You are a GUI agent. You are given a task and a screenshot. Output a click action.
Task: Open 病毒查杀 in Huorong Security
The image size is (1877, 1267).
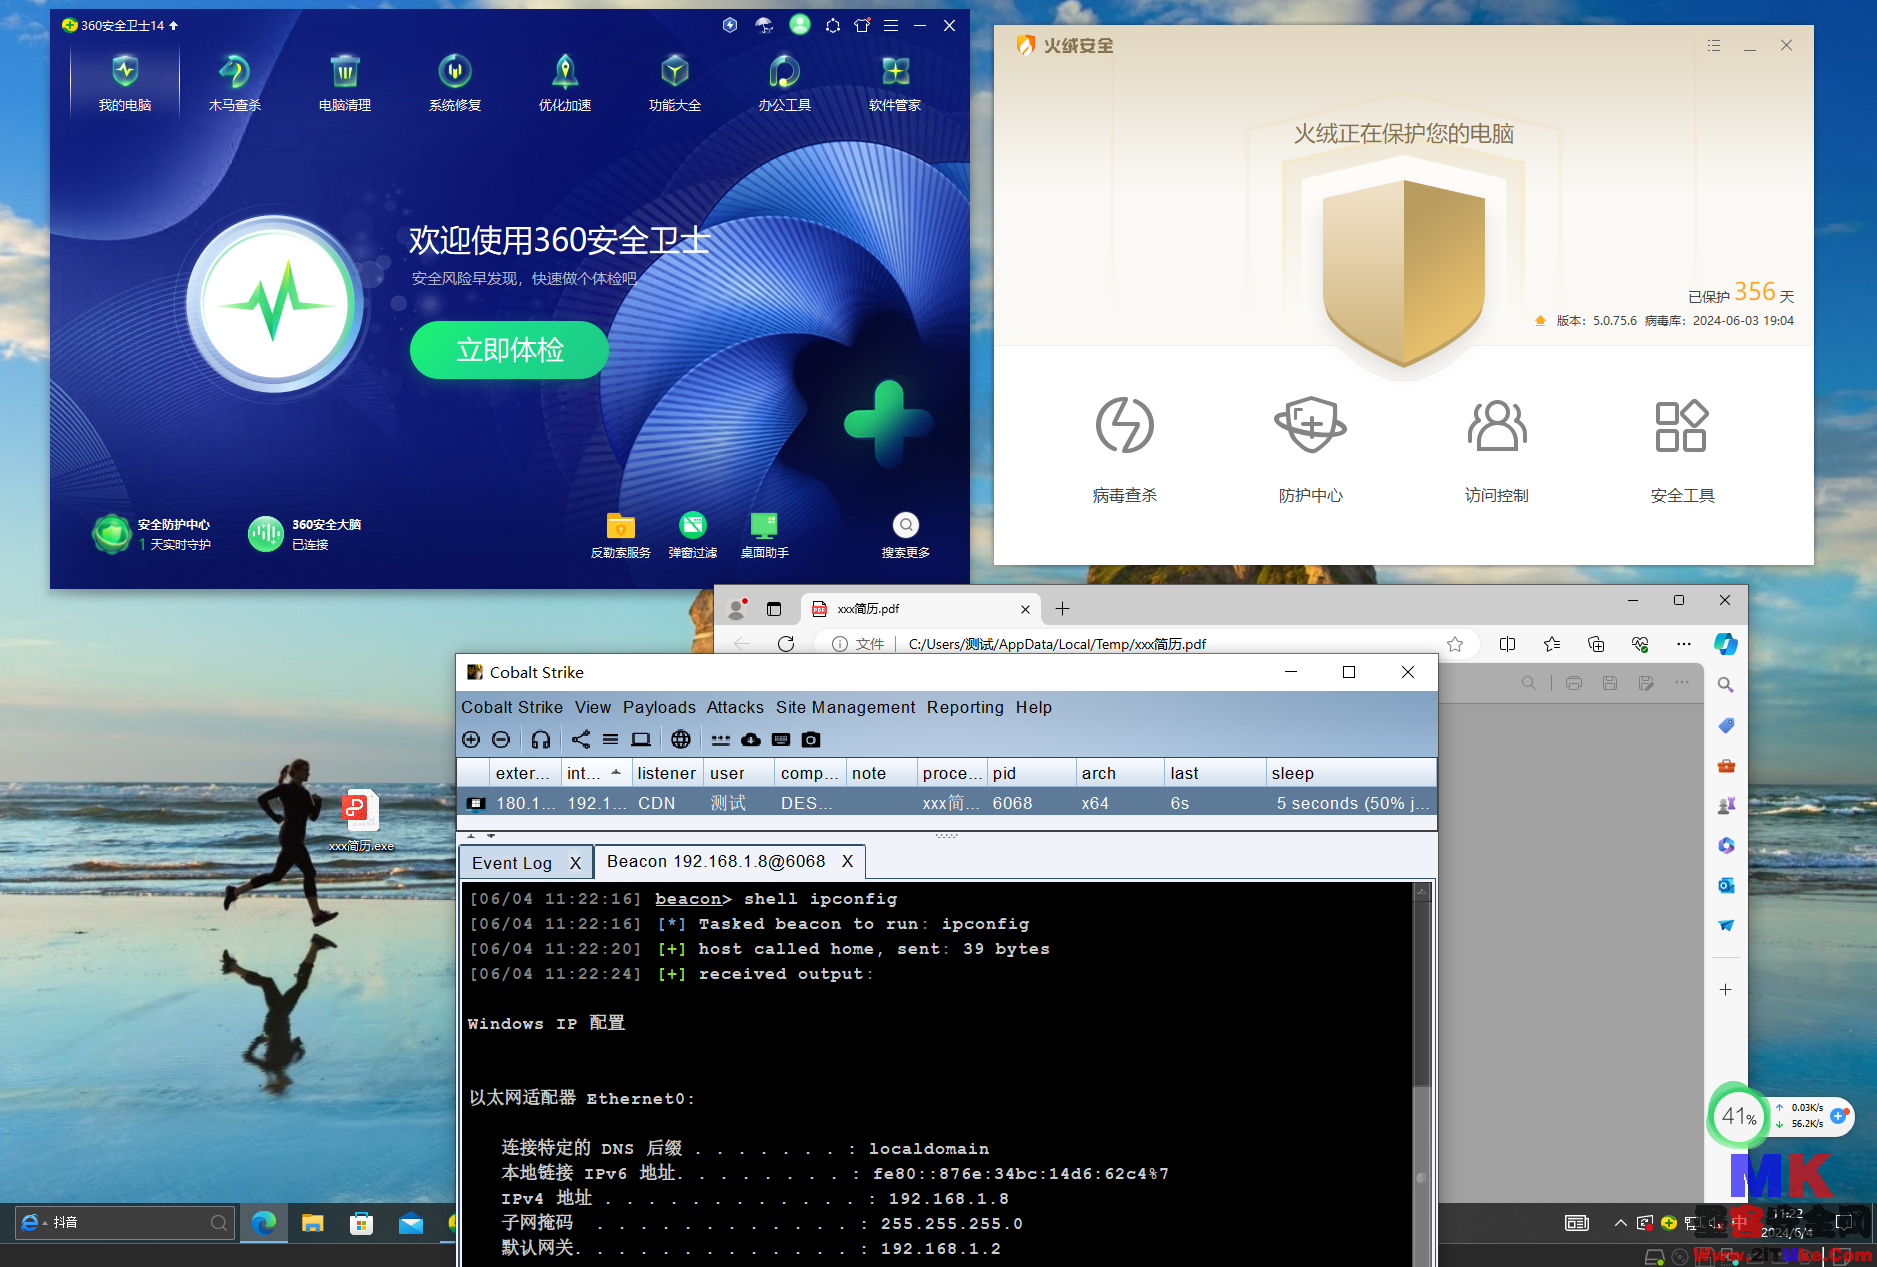(1125, 450)
